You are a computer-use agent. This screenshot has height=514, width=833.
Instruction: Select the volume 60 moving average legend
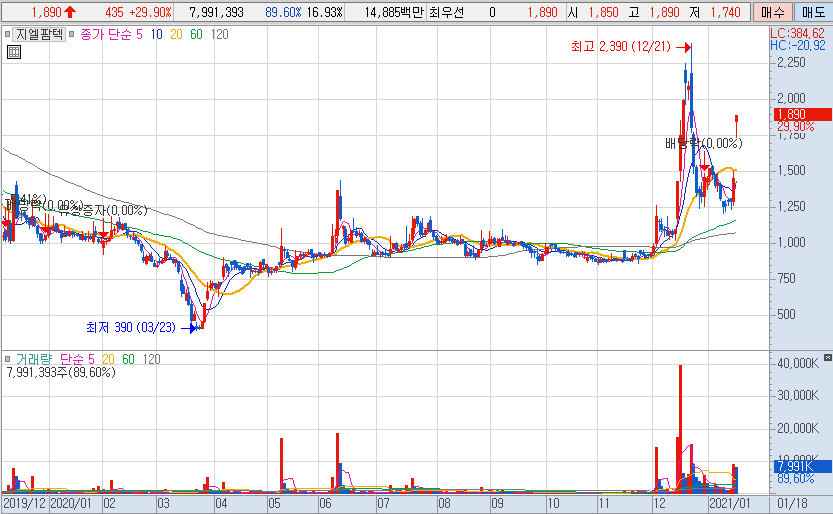click(129, 359)
